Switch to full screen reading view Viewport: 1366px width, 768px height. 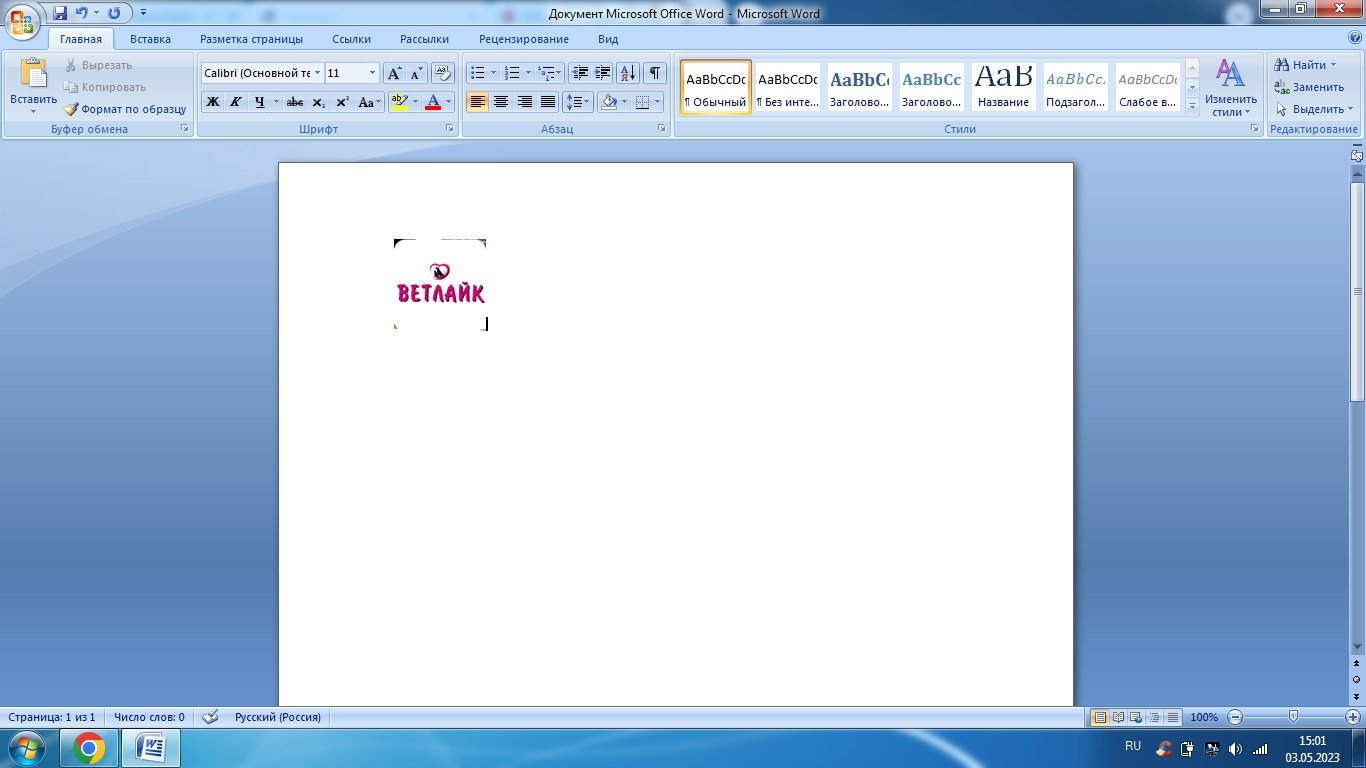pyautogui.click(x=1118, y=717)
